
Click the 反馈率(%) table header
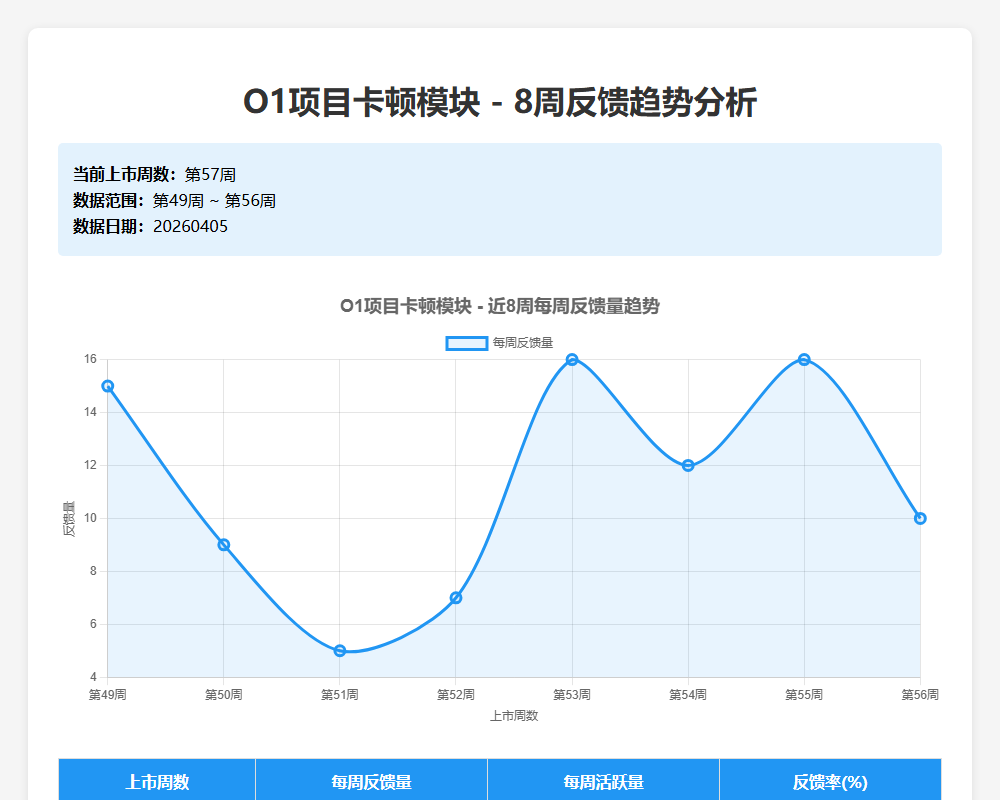pos(830,781)
